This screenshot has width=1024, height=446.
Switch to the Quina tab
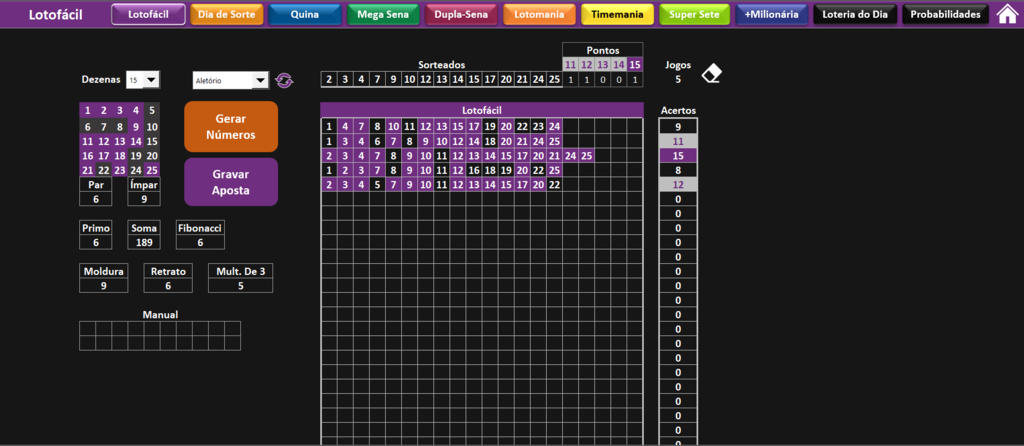coord(305,14)
